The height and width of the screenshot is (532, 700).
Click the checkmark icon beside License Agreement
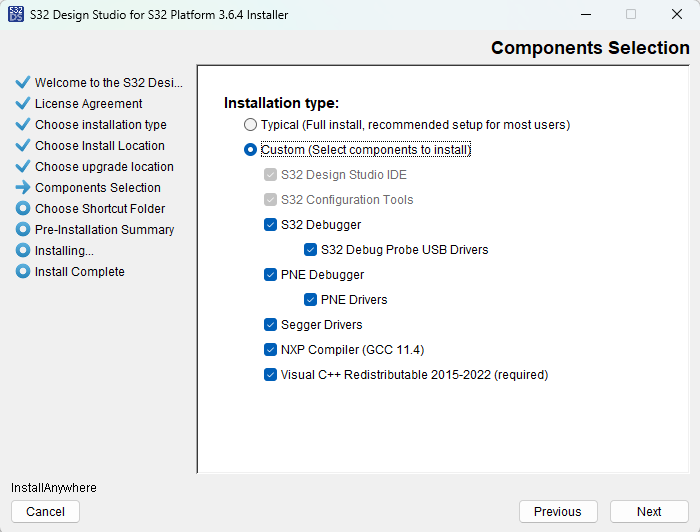pos(23,104)
